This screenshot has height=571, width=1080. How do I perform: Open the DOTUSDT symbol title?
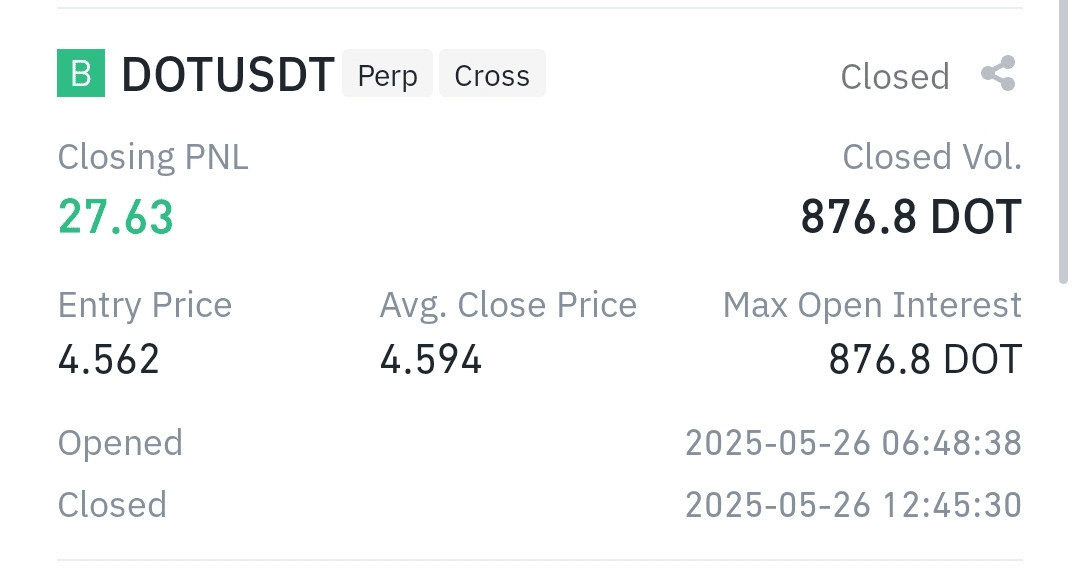tap(227, 76)
